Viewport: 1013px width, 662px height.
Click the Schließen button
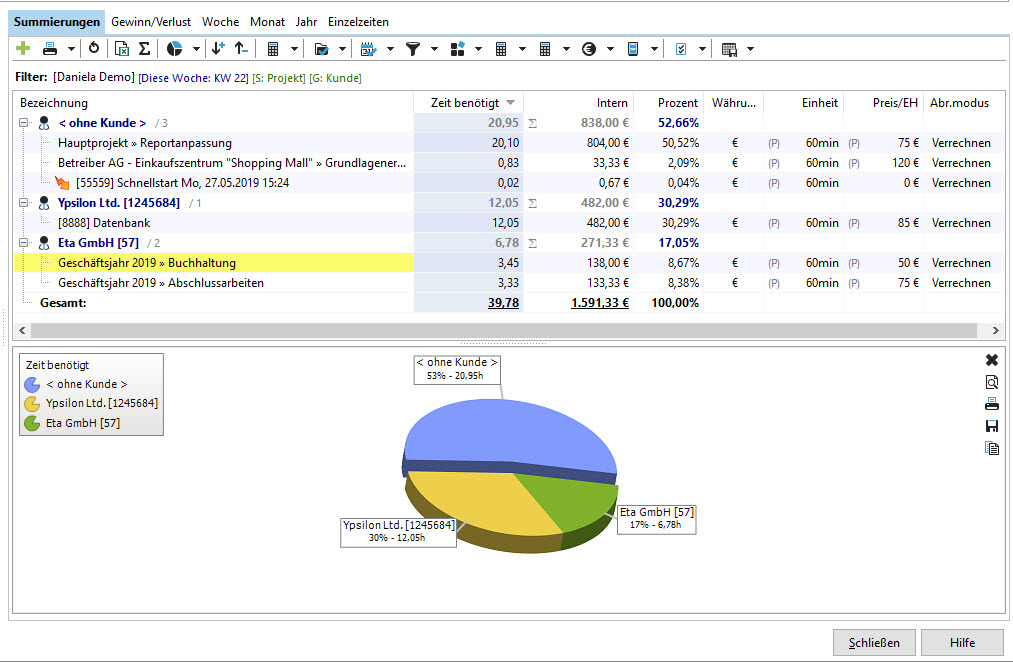(x=874, y=643)
